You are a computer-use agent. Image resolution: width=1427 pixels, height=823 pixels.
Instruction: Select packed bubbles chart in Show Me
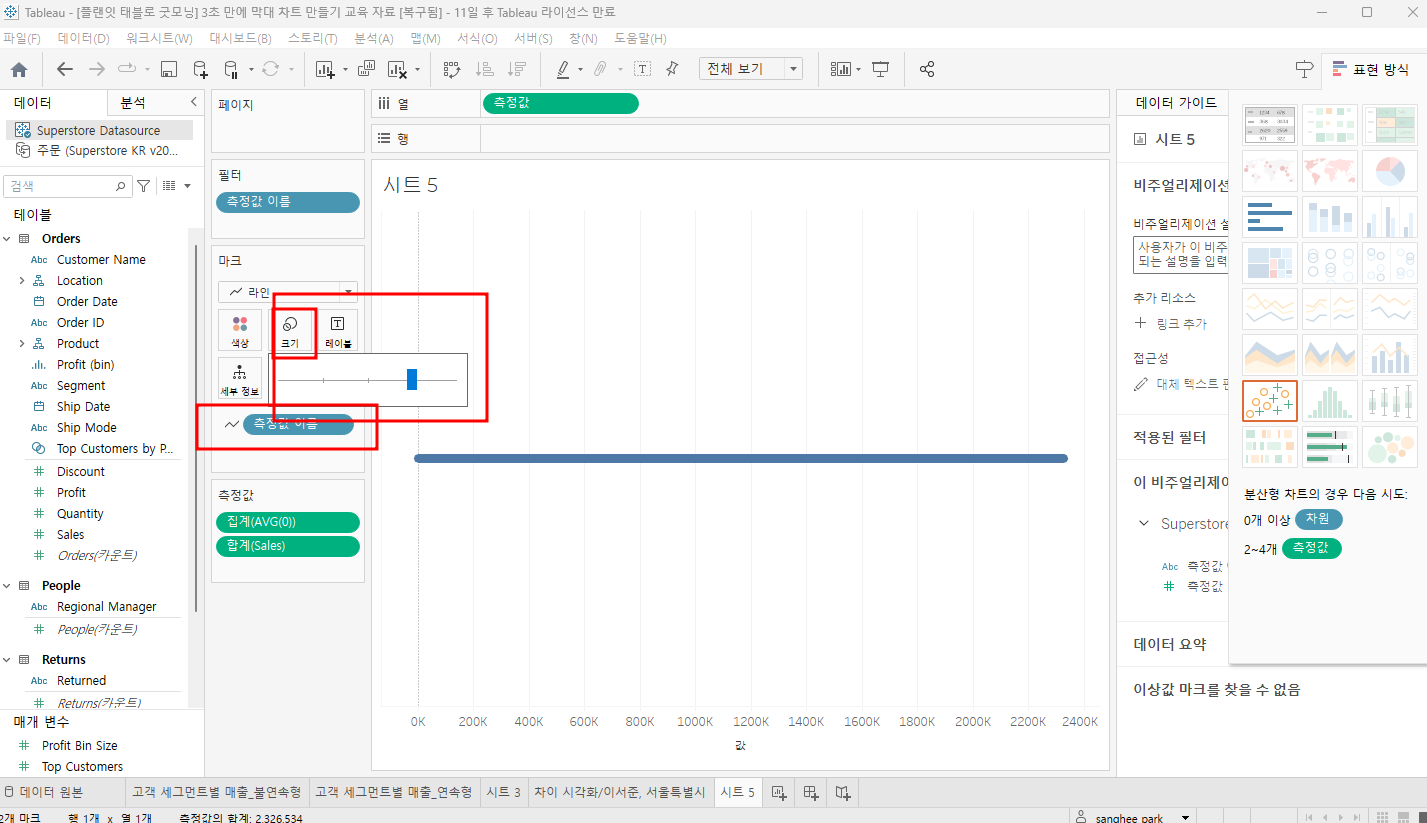pos(1389,447)
